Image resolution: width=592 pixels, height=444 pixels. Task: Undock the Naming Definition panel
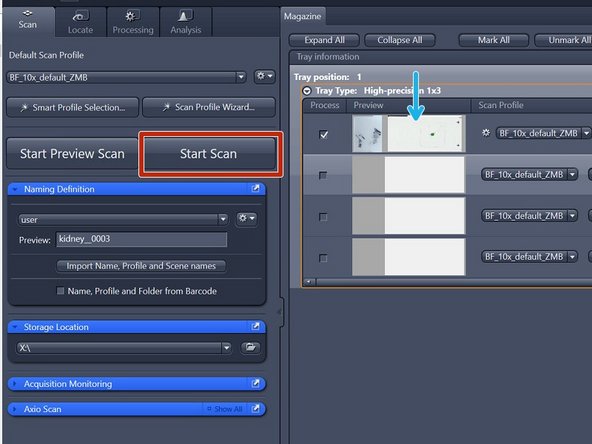coord(256,188)
